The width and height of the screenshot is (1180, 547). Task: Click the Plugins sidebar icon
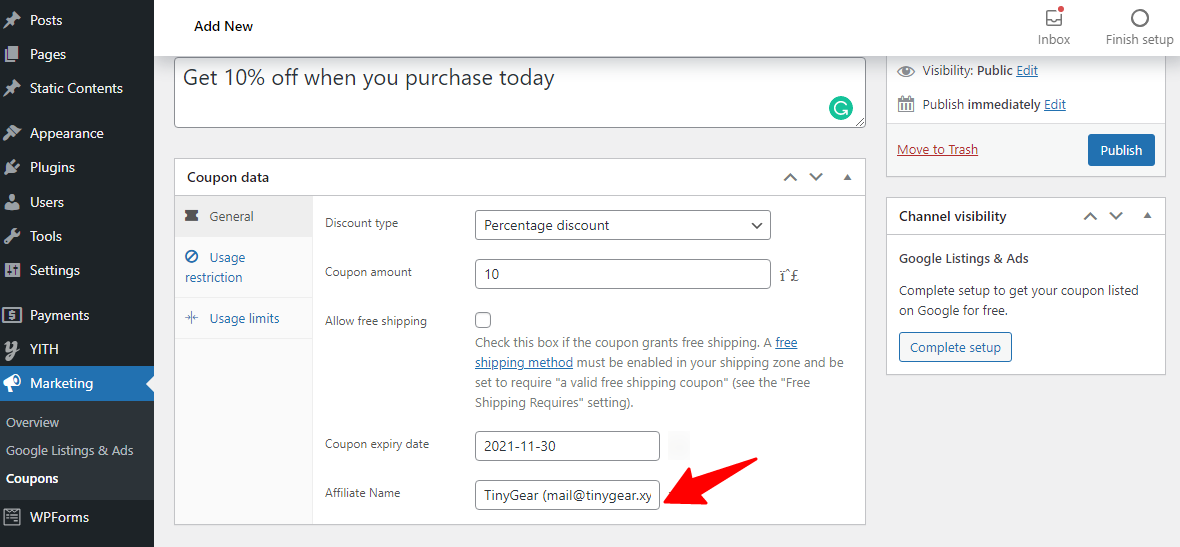pyautogui.click(x=12, y=167)
